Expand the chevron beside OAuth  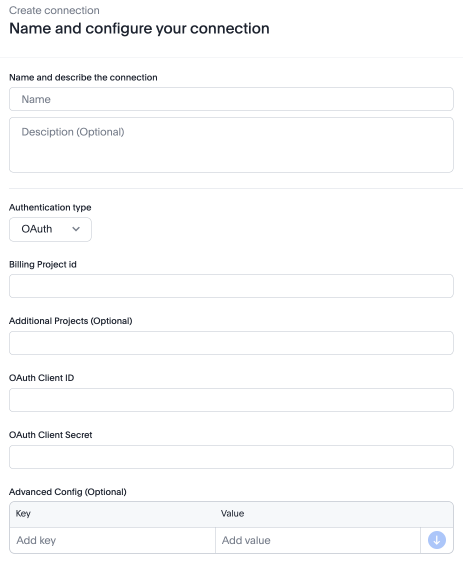[x=76, y=229]
